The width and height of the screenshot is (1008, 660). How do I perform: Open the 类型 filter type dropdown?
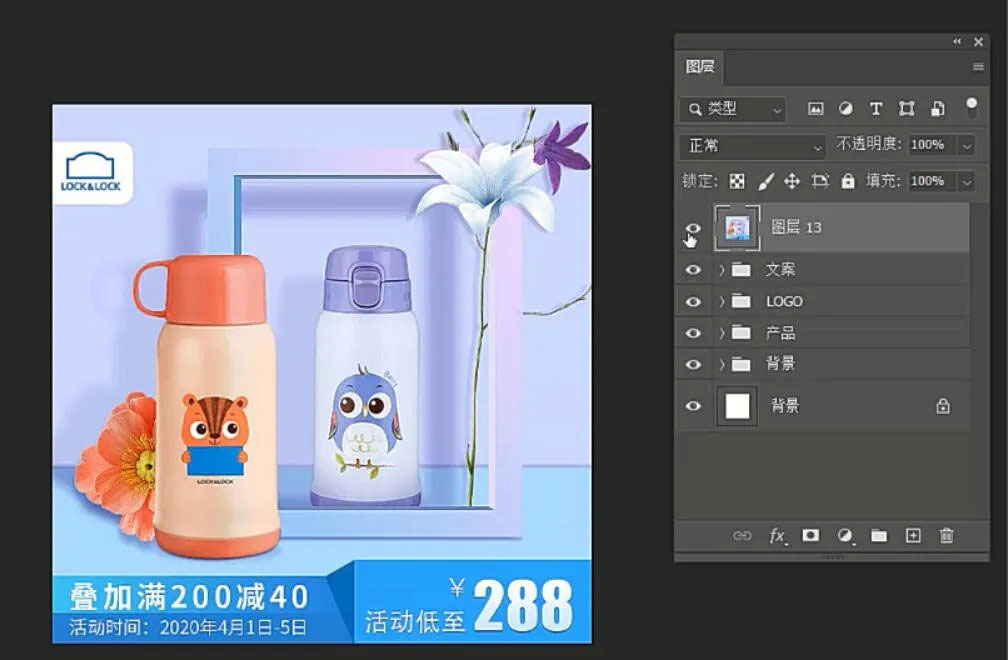(x=733, y=109)
